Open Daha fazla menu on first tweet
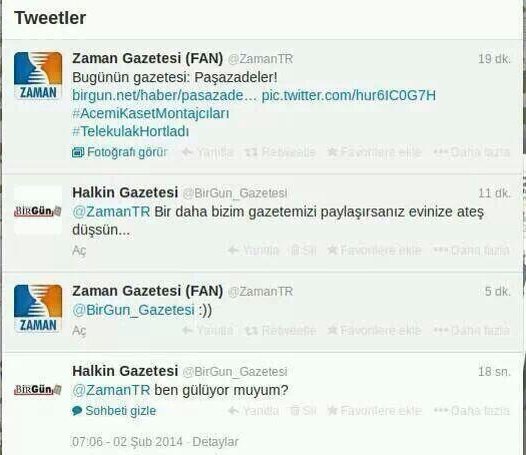This screenshot has width=526, height=455. 471,152
